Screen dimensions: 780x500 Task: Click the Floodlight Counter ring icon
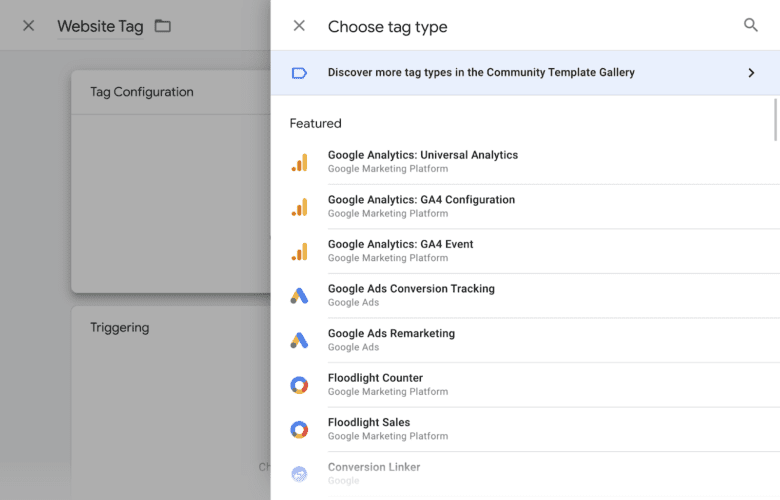coord(299,385)
